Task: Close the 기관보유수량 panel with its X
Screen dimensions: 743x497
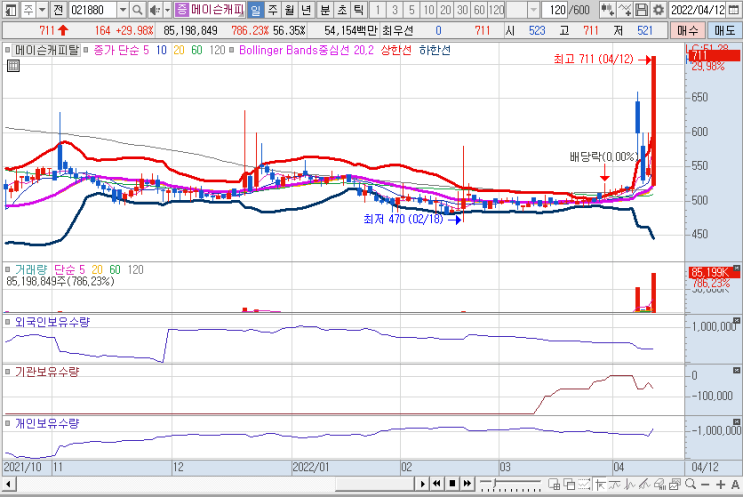Action: click(736, 370)
